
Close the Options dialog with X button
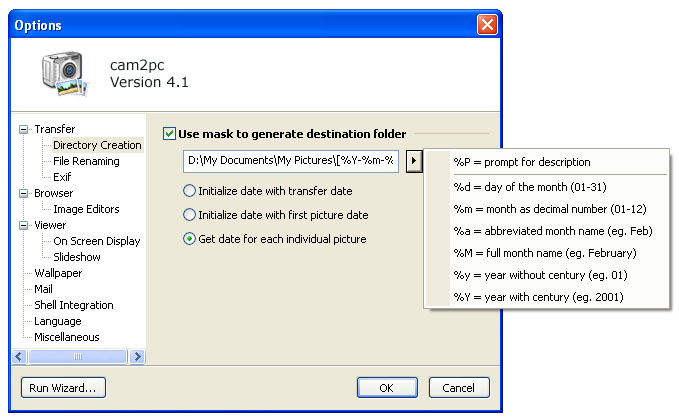(x=487, y=25)
